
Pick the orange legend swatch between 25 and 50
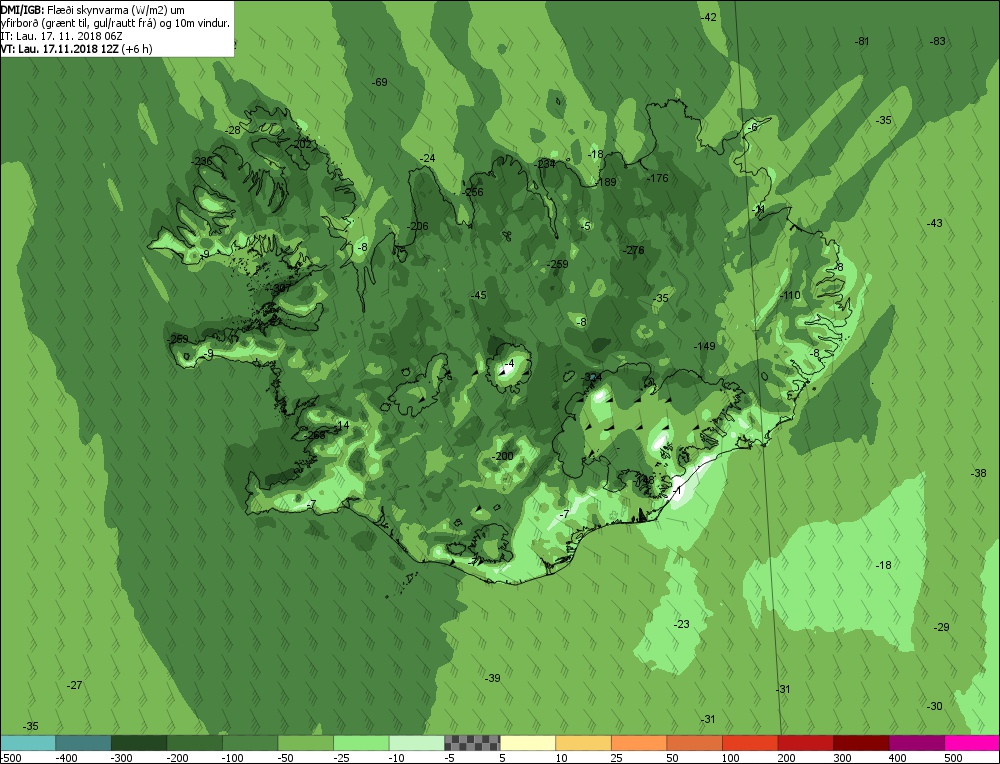click(638, 743)
